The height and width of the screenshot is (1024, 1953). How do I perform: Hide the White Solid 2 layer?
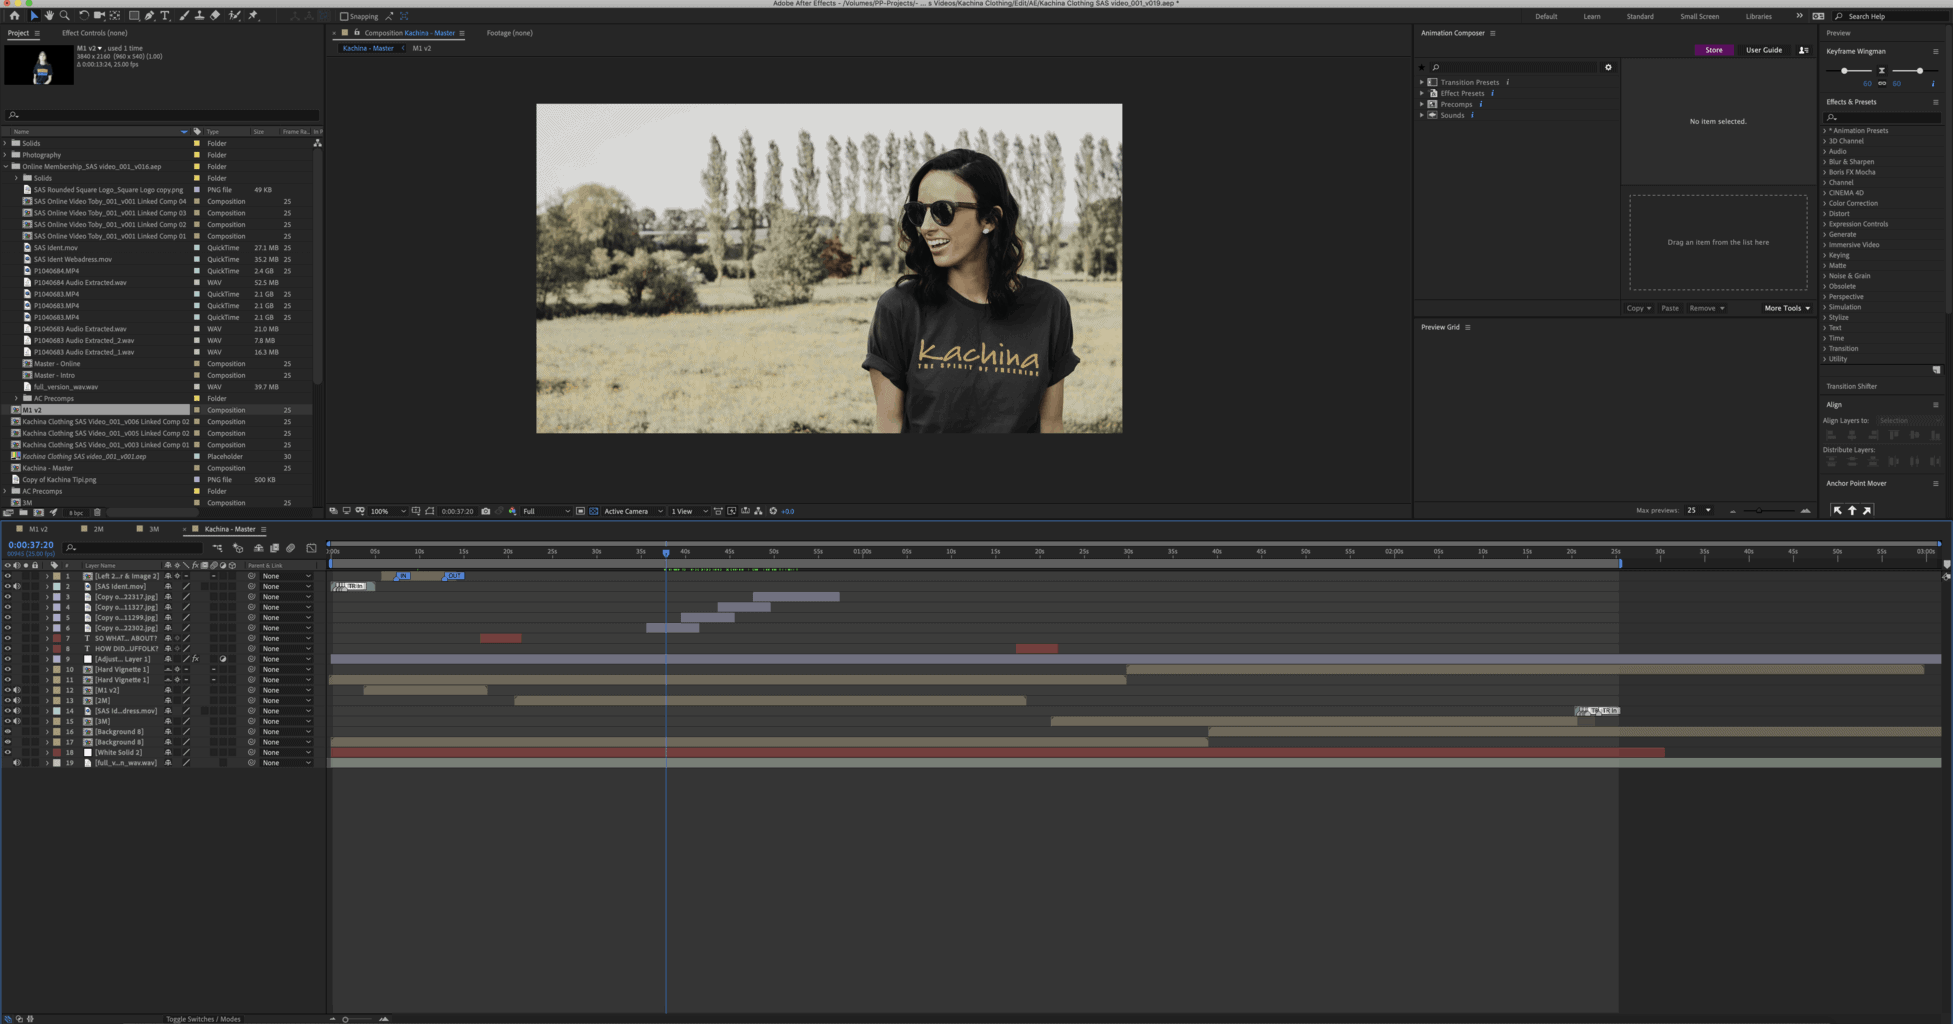point(8,752)
